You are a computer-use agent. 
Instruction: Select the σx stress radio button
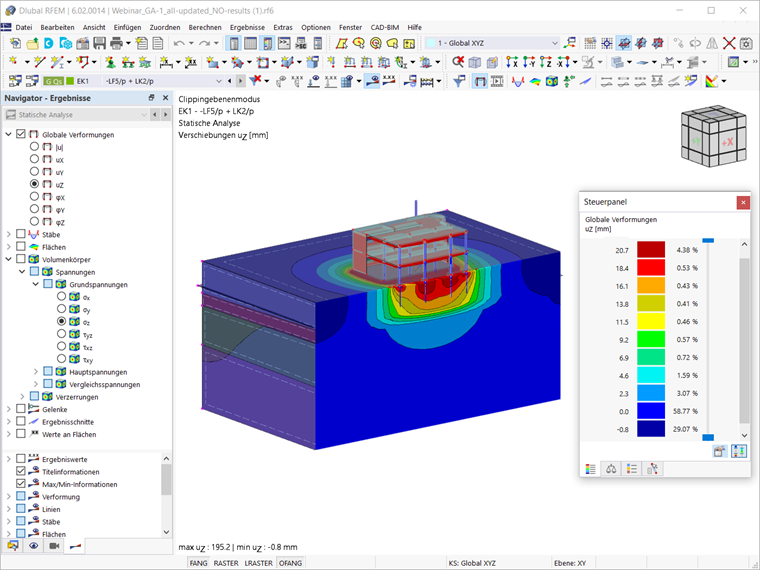(x=61, y=297)
